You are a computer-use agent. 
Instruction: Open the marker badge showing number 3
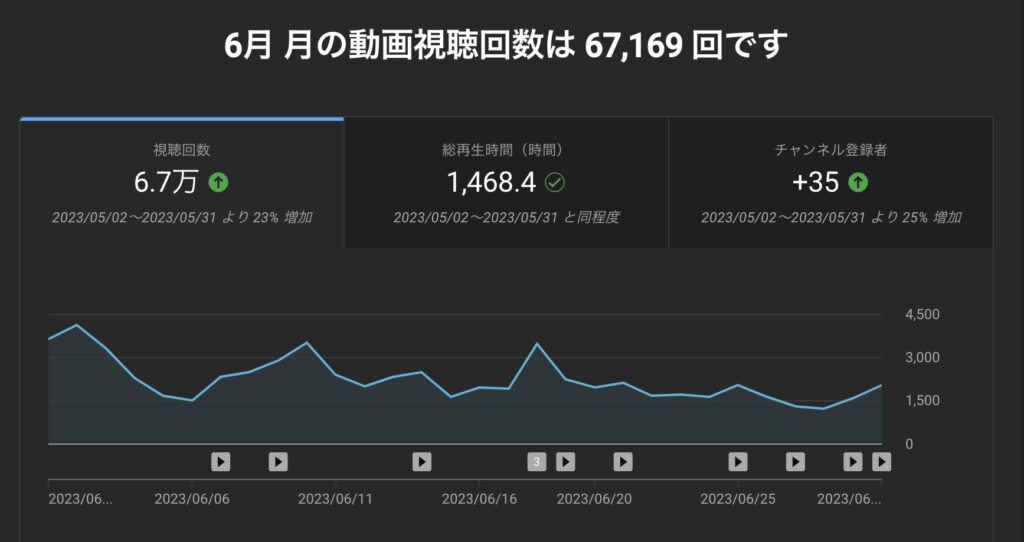[537, 461]
